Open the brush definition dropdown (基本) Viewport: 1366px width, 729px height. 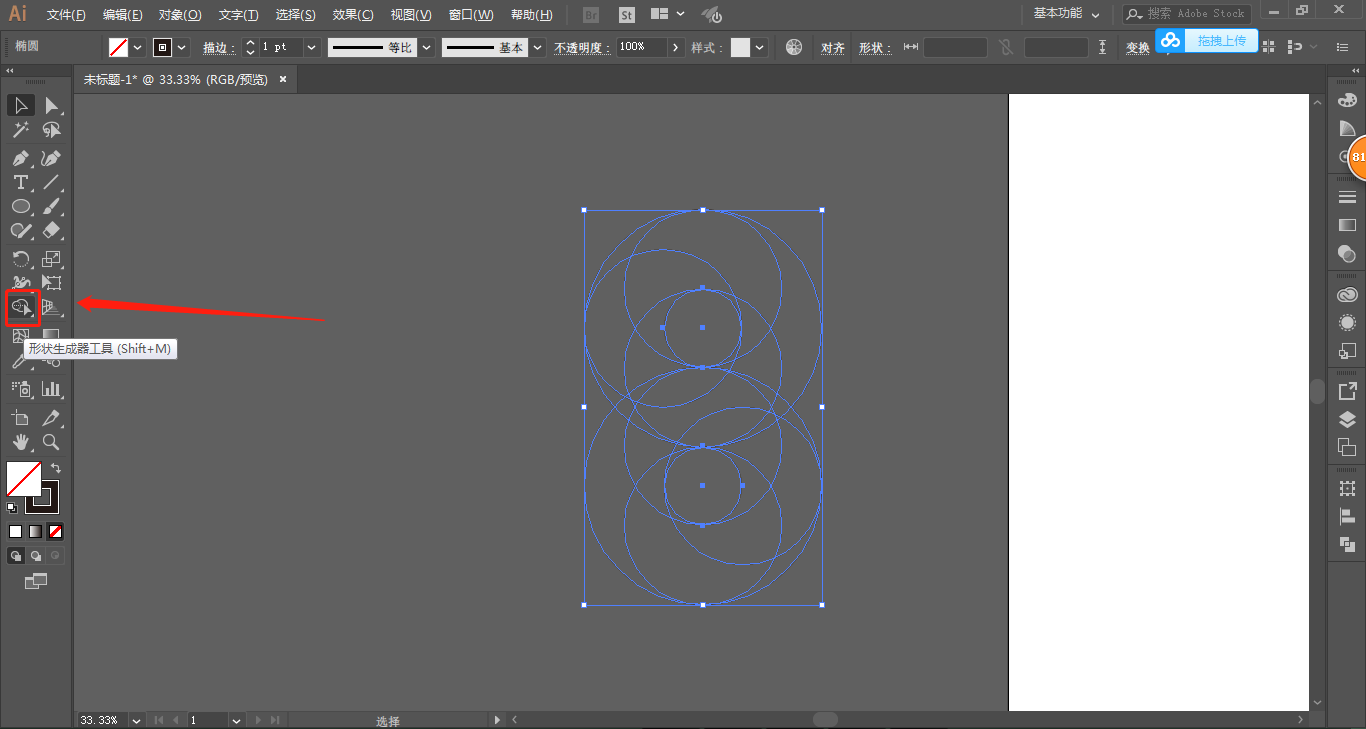point(538,47)
